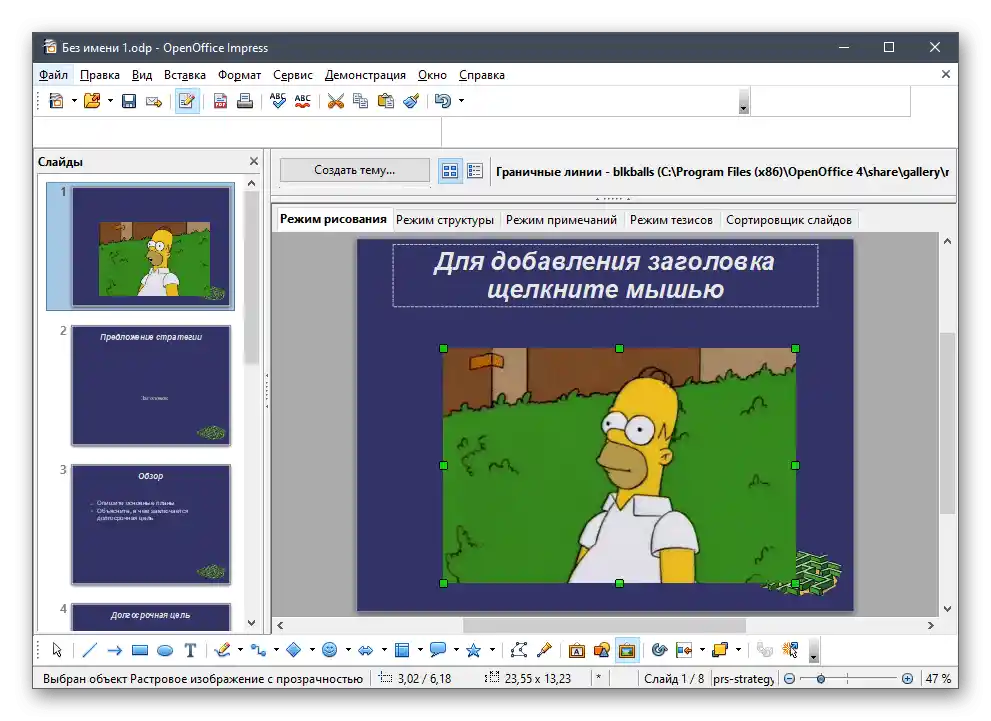This screenshot has height=721, width=991.
Task: Open the Fontwork Gallery icon
Action: point(577,650)
